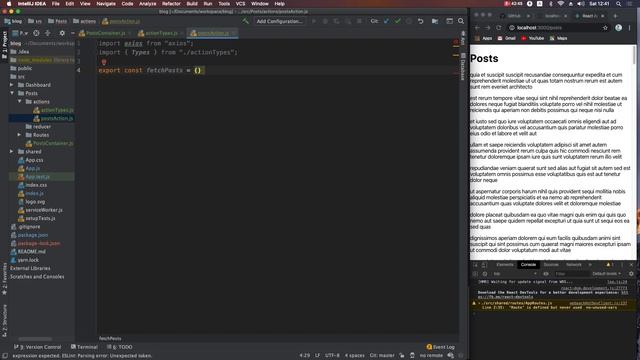Viewport: 640px width, 360px height.
Task: Click the Expand/Collapse all icon in Project panel
Action: [x=48, y=33]
